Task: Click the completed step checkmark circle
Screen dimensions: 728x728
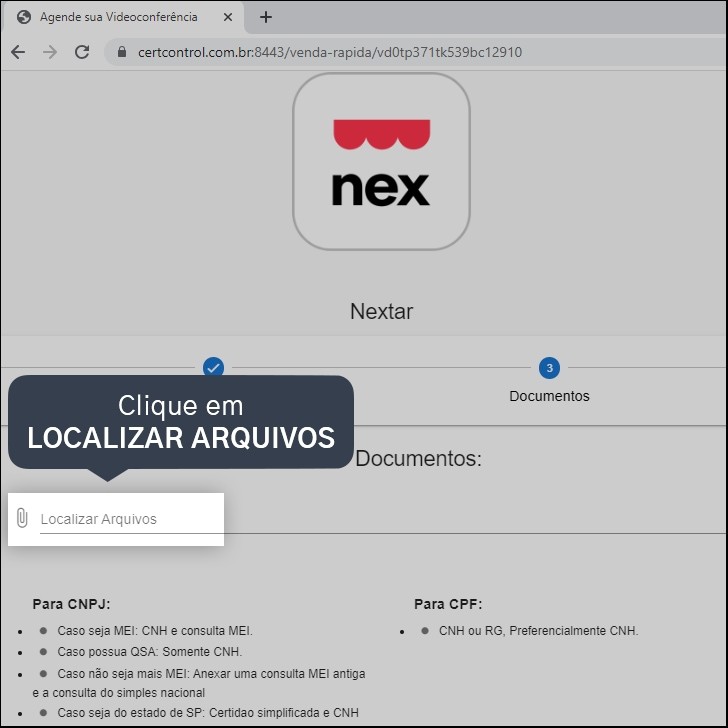Action: (x=213, y=367)
